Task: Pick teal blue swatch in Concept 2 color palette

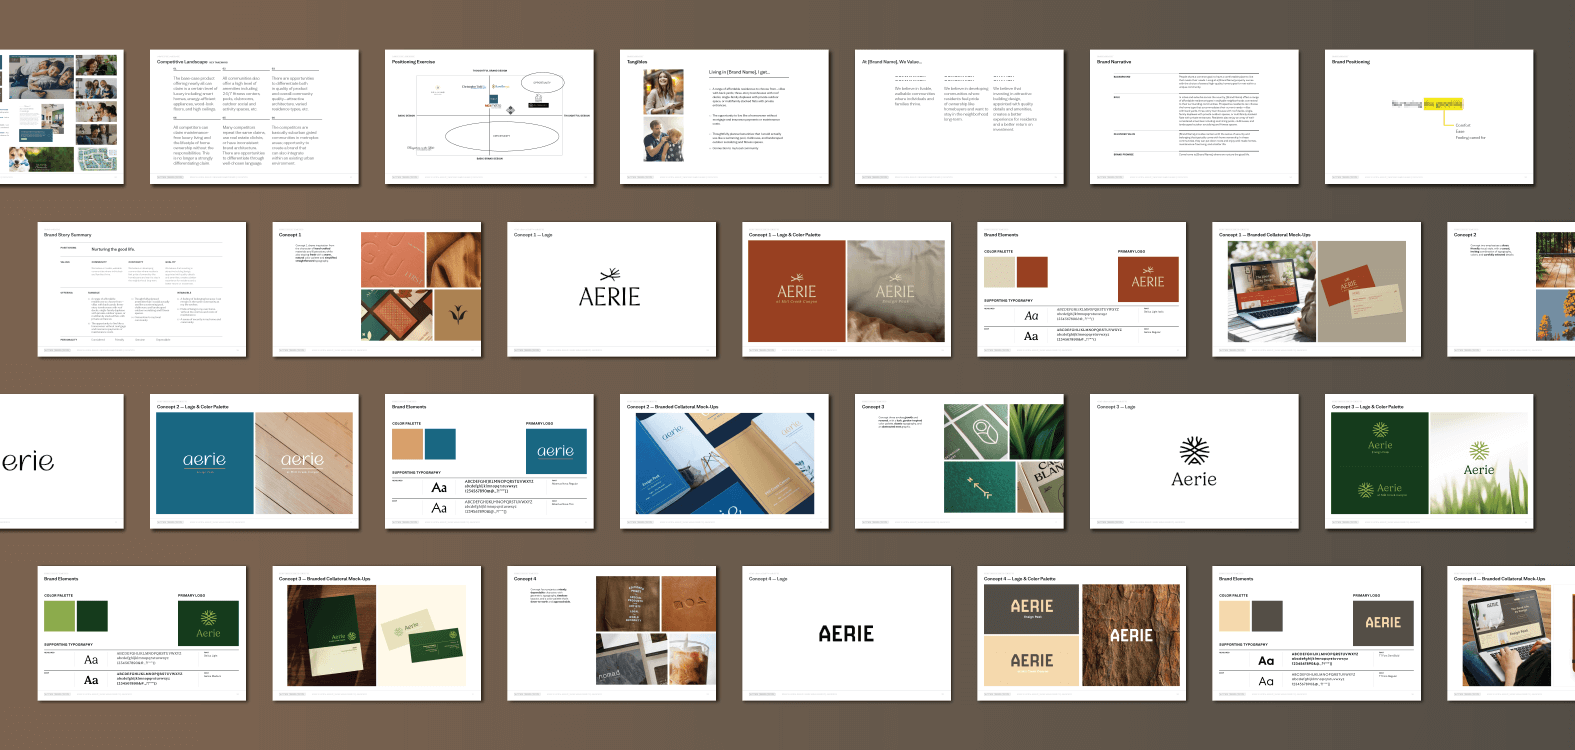Action: click(x=440, y=444)
